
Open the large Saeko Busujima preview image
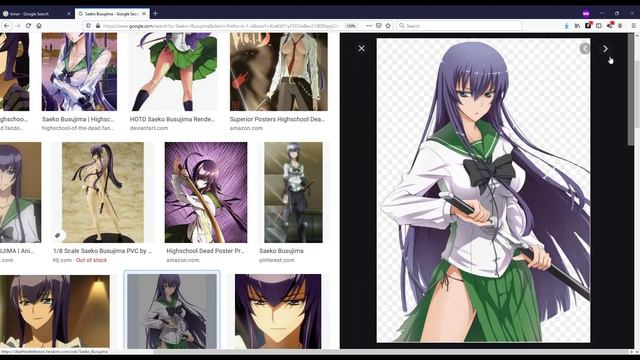(483, 190)
